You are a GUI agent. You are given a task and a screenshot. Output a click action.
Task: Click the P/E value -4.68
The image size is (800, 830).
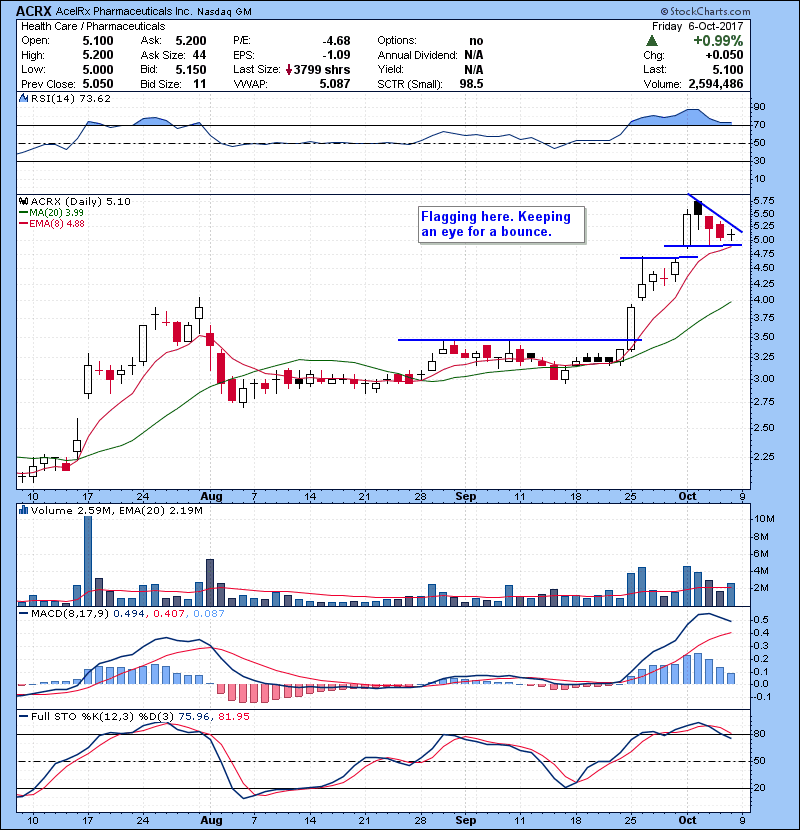pyautogui.click(x=336, y=41)
